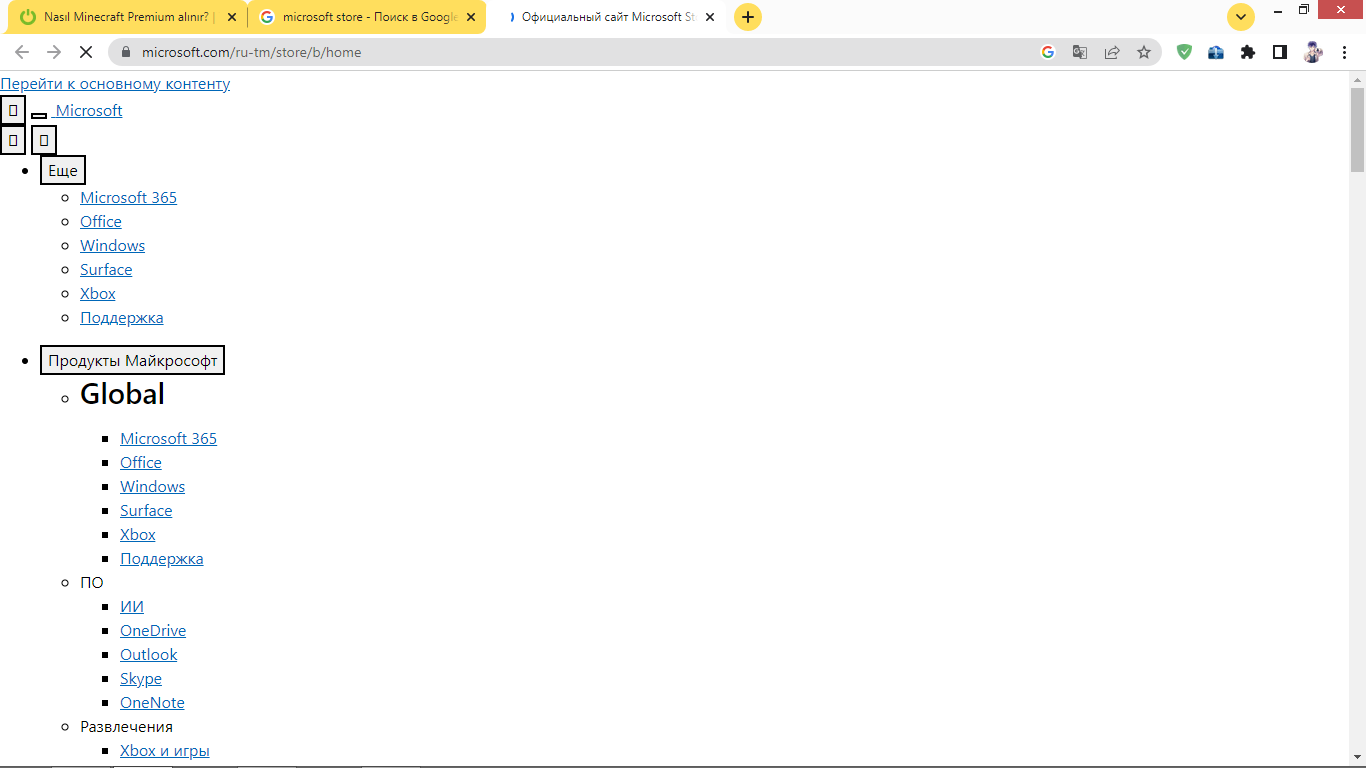The image size is (1366, 768).
Task: Open the Extensions puzzle piece menu
Action: (1248, 52)
